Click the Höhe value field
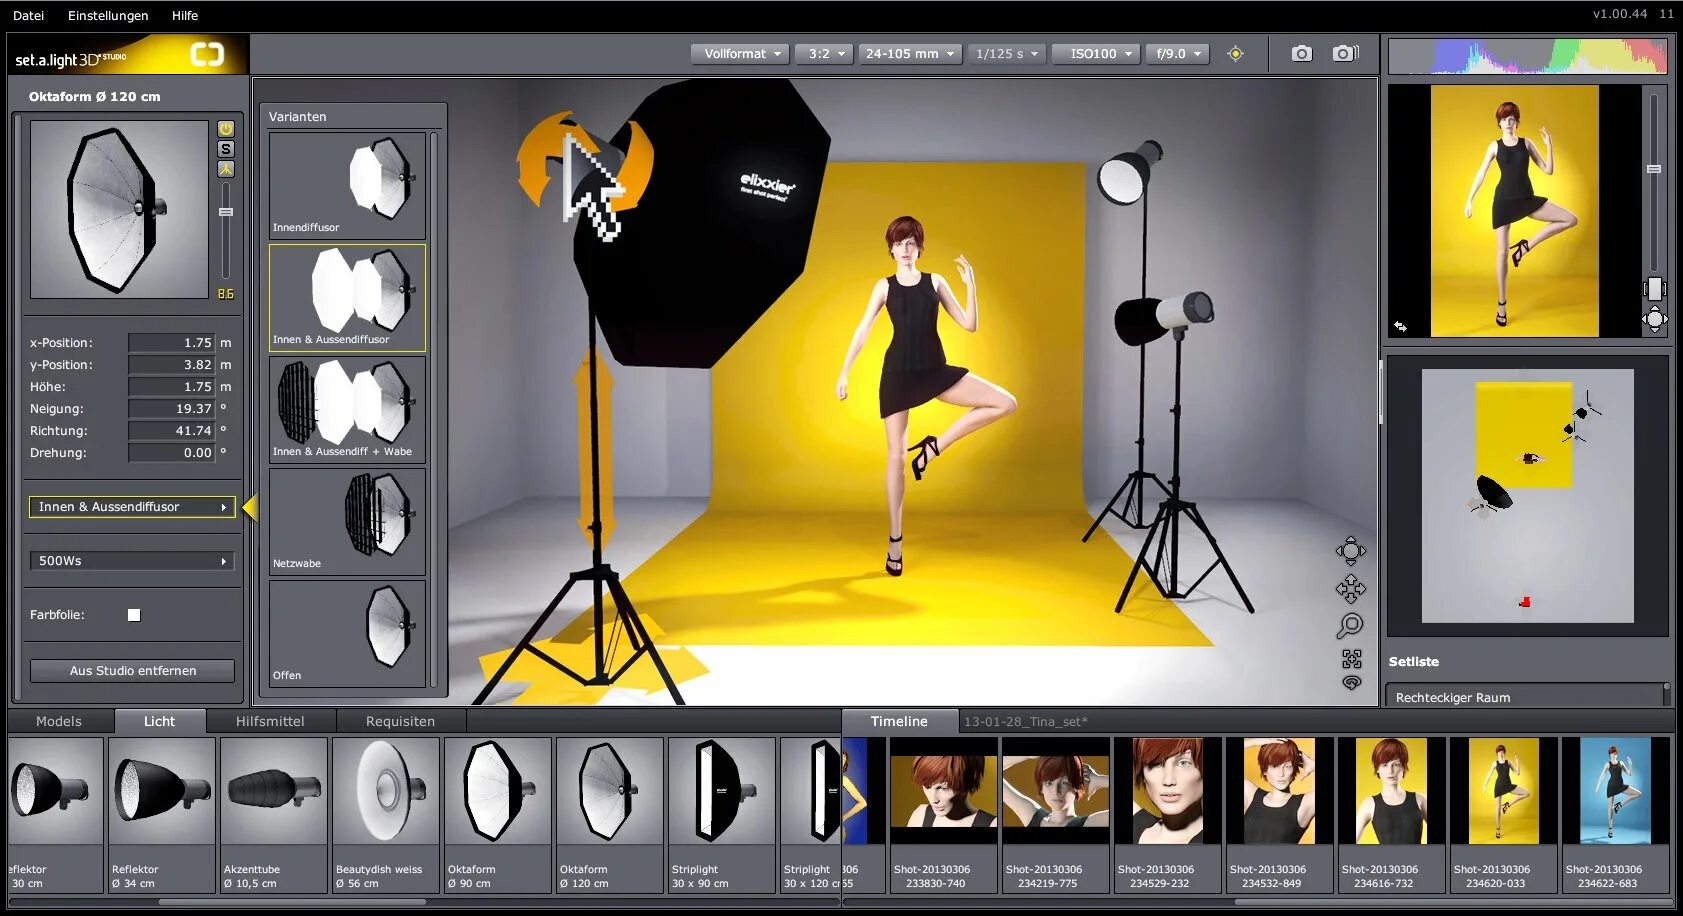1683x916 pixels. (171, 386)
